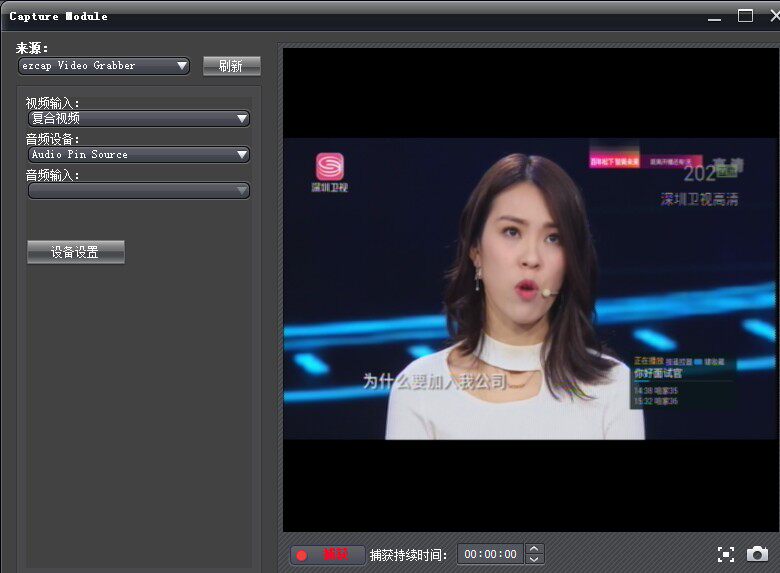Click the 视频输入 label
The width and height of the screenshot is (780, 573).
(x=52, y=103)
